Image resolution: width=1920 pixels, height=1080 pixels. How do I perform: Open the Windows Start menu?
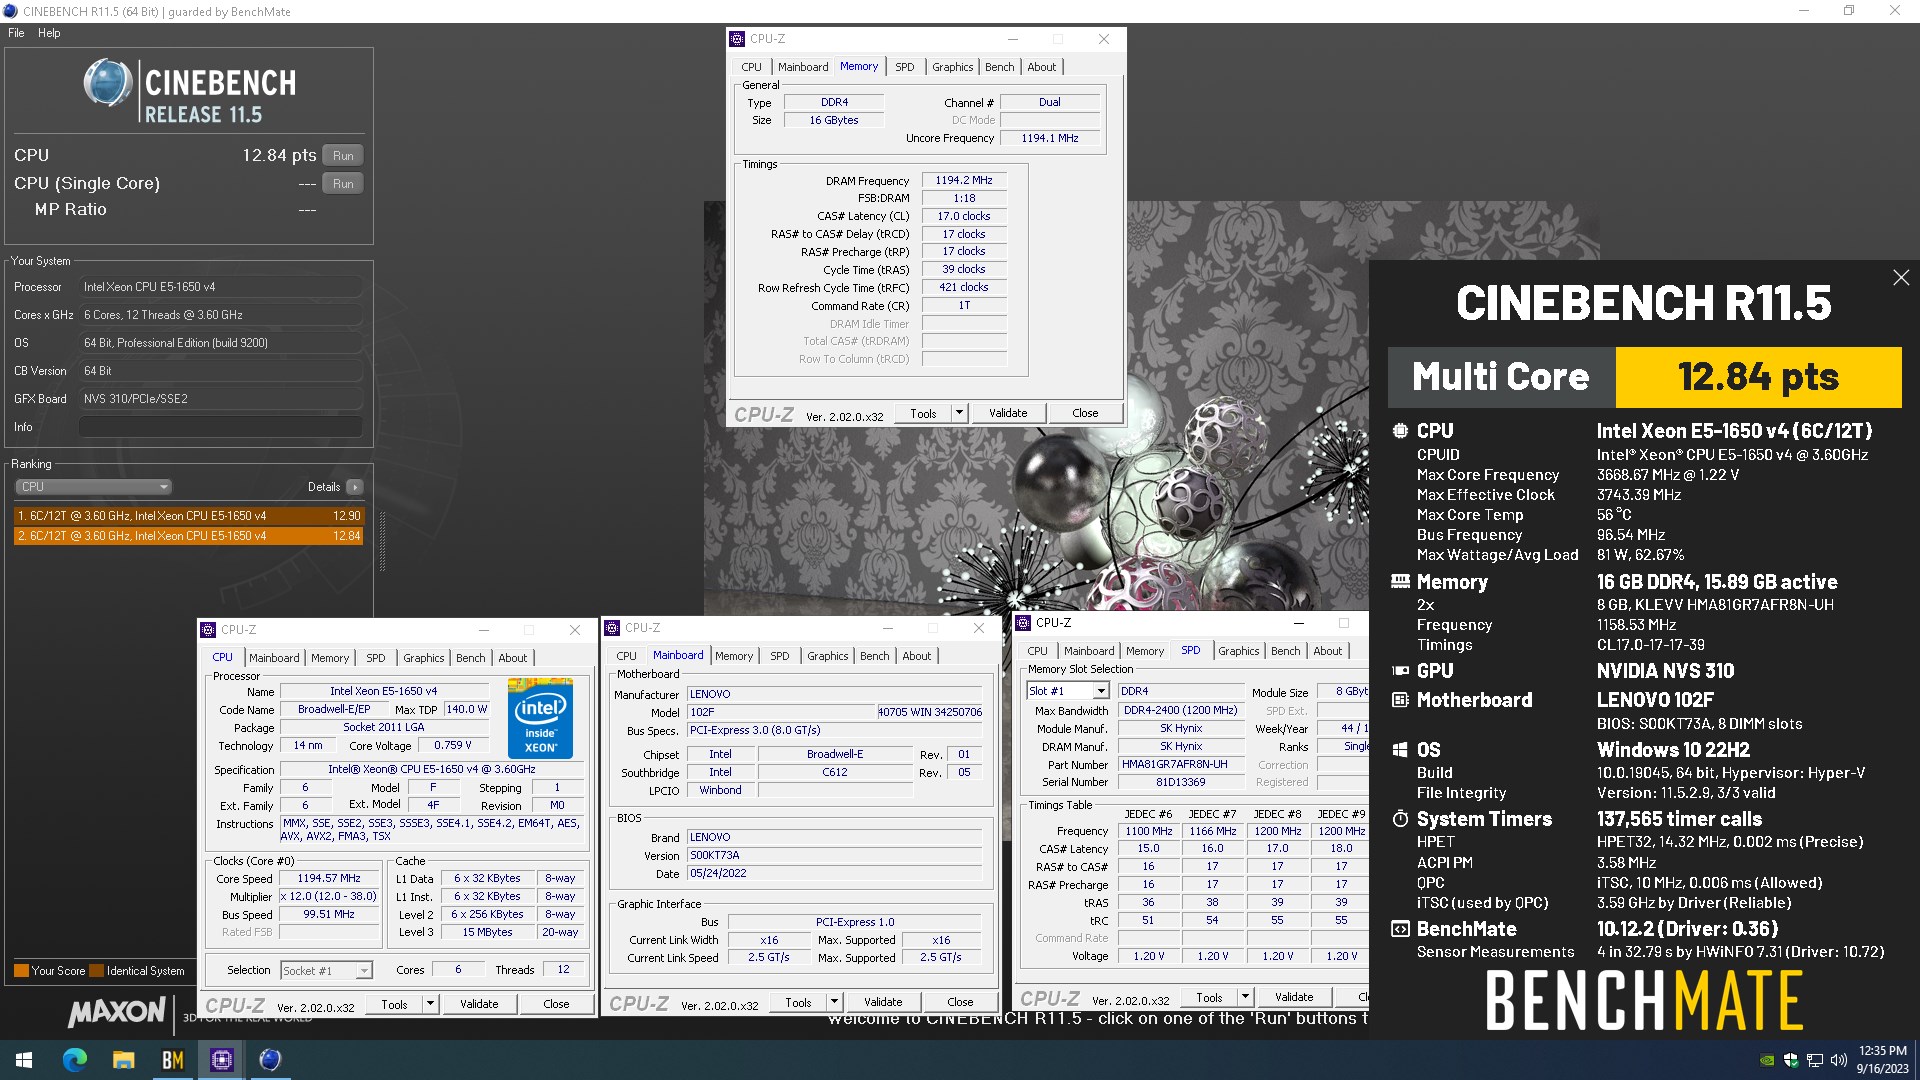pos(24,1060)
